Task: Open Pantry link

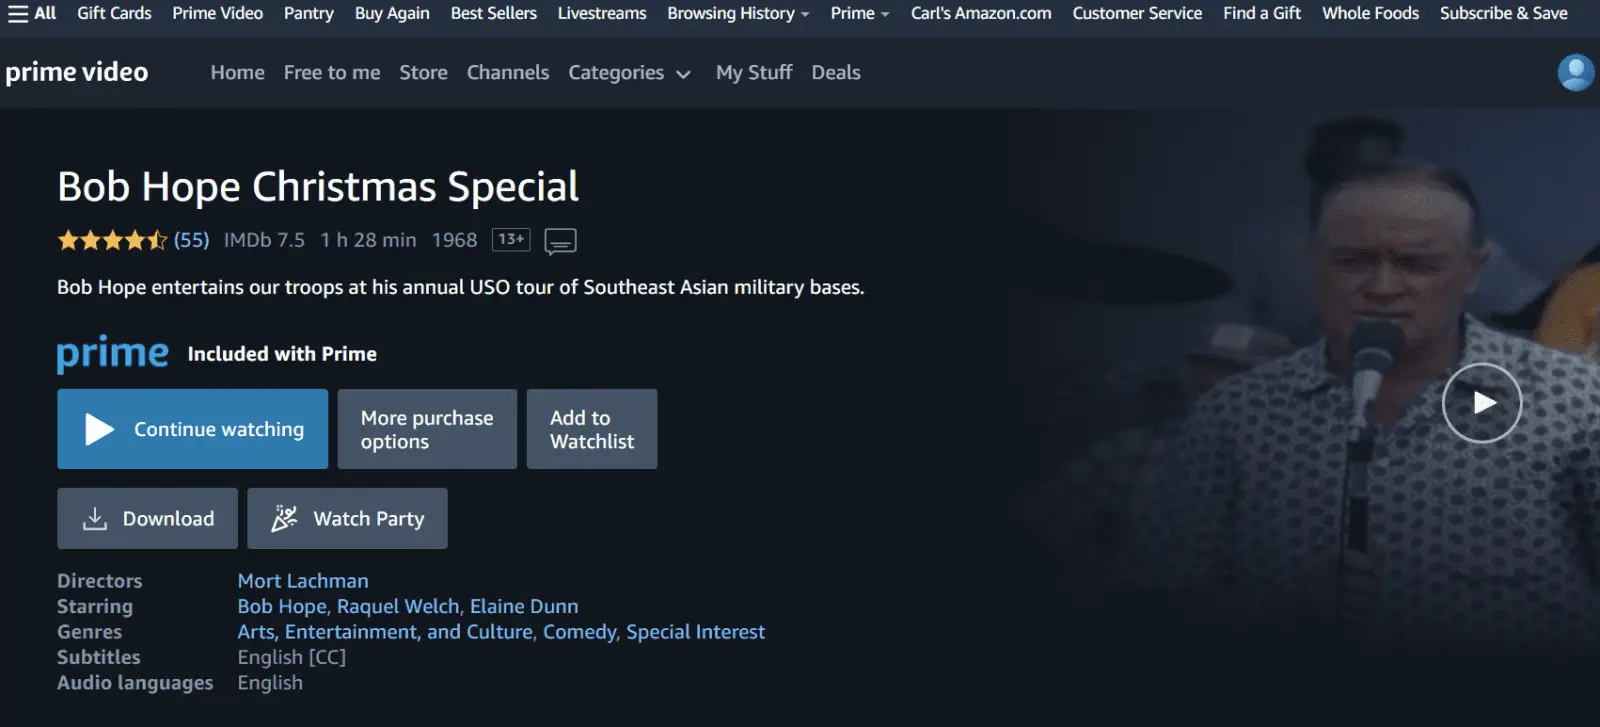Action: pos(308,13)
